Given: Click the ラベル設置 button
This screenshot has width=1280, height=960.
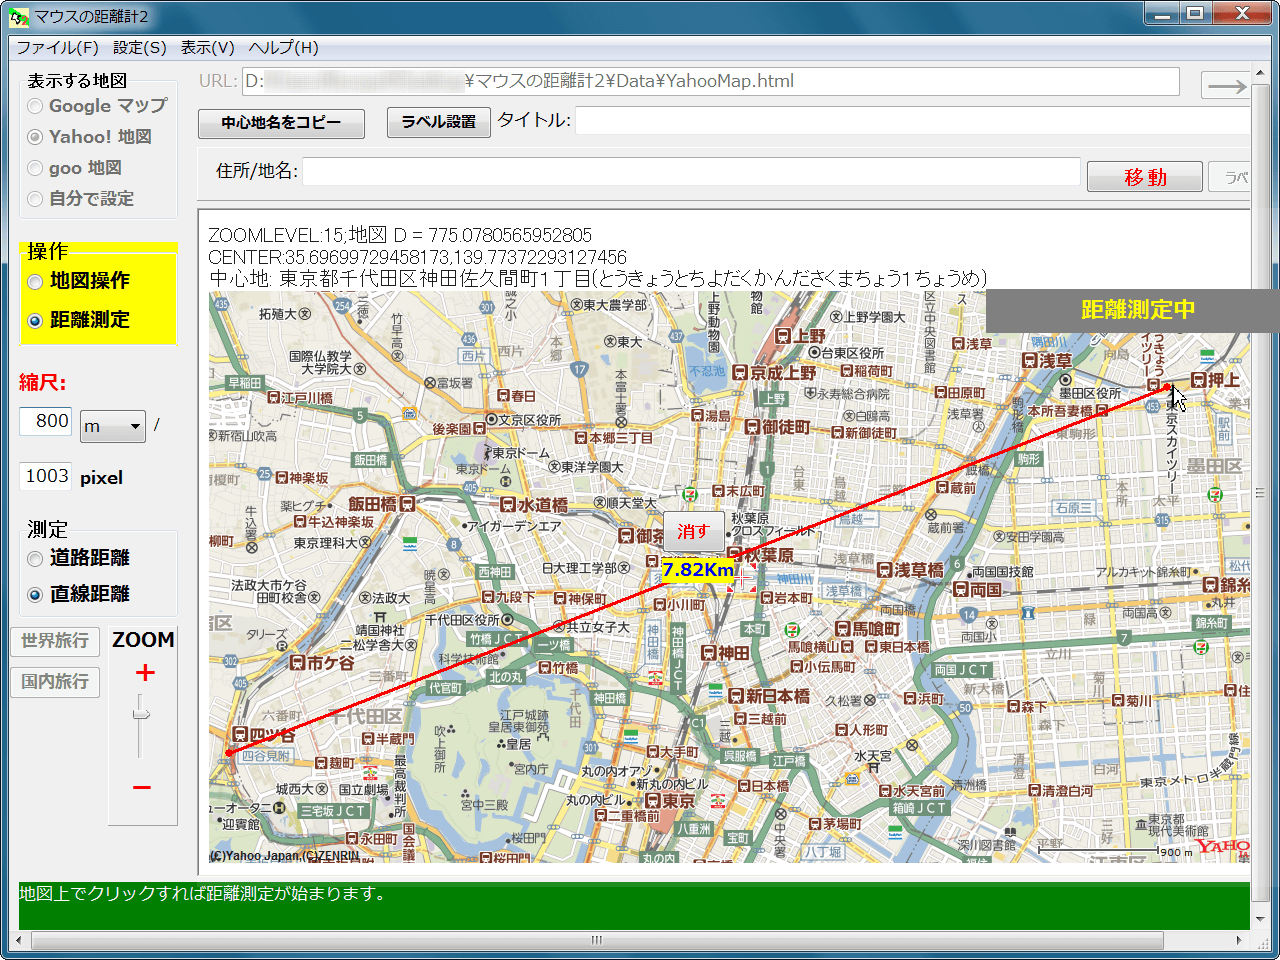Looking at the screenshot, I should 439,122.
